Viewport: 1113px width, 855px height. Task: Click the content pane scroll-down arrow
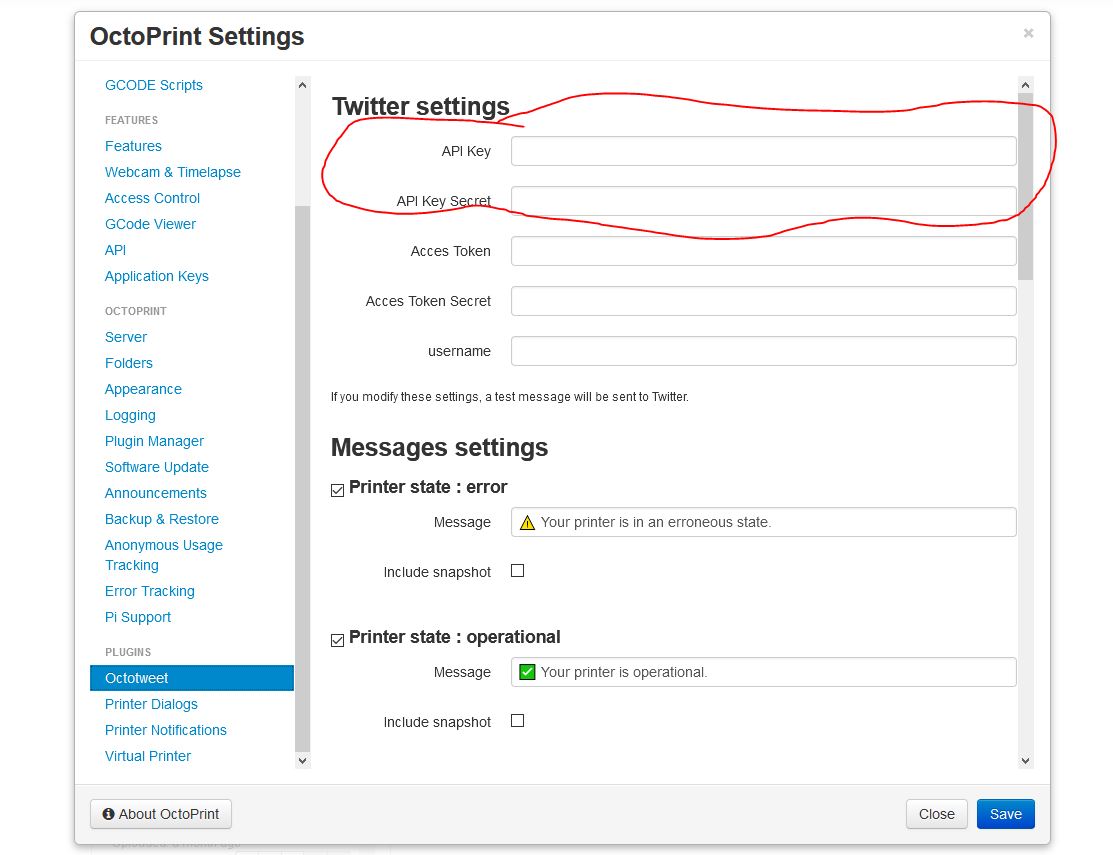coord(1025,760)
